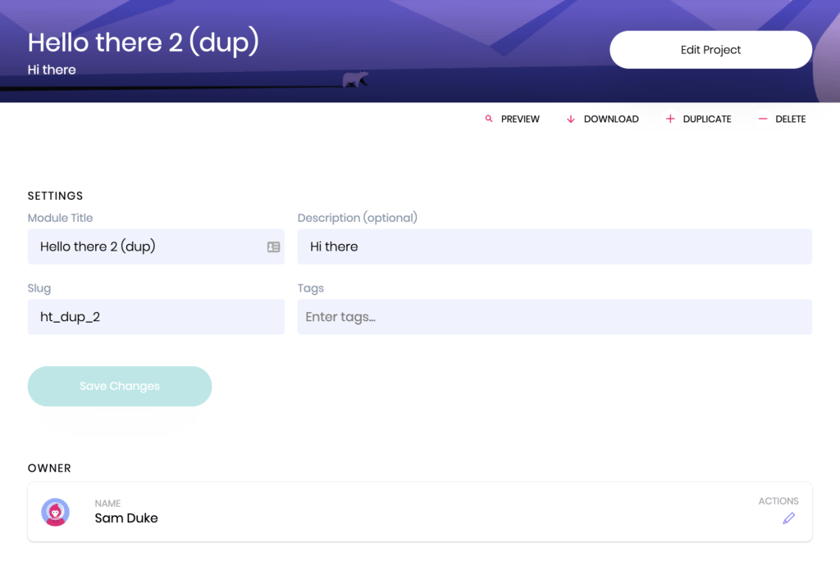Click the NAME label in owner card
This screenshot has width=840, height=588.
pyautogui.click(x=108, y=503)
